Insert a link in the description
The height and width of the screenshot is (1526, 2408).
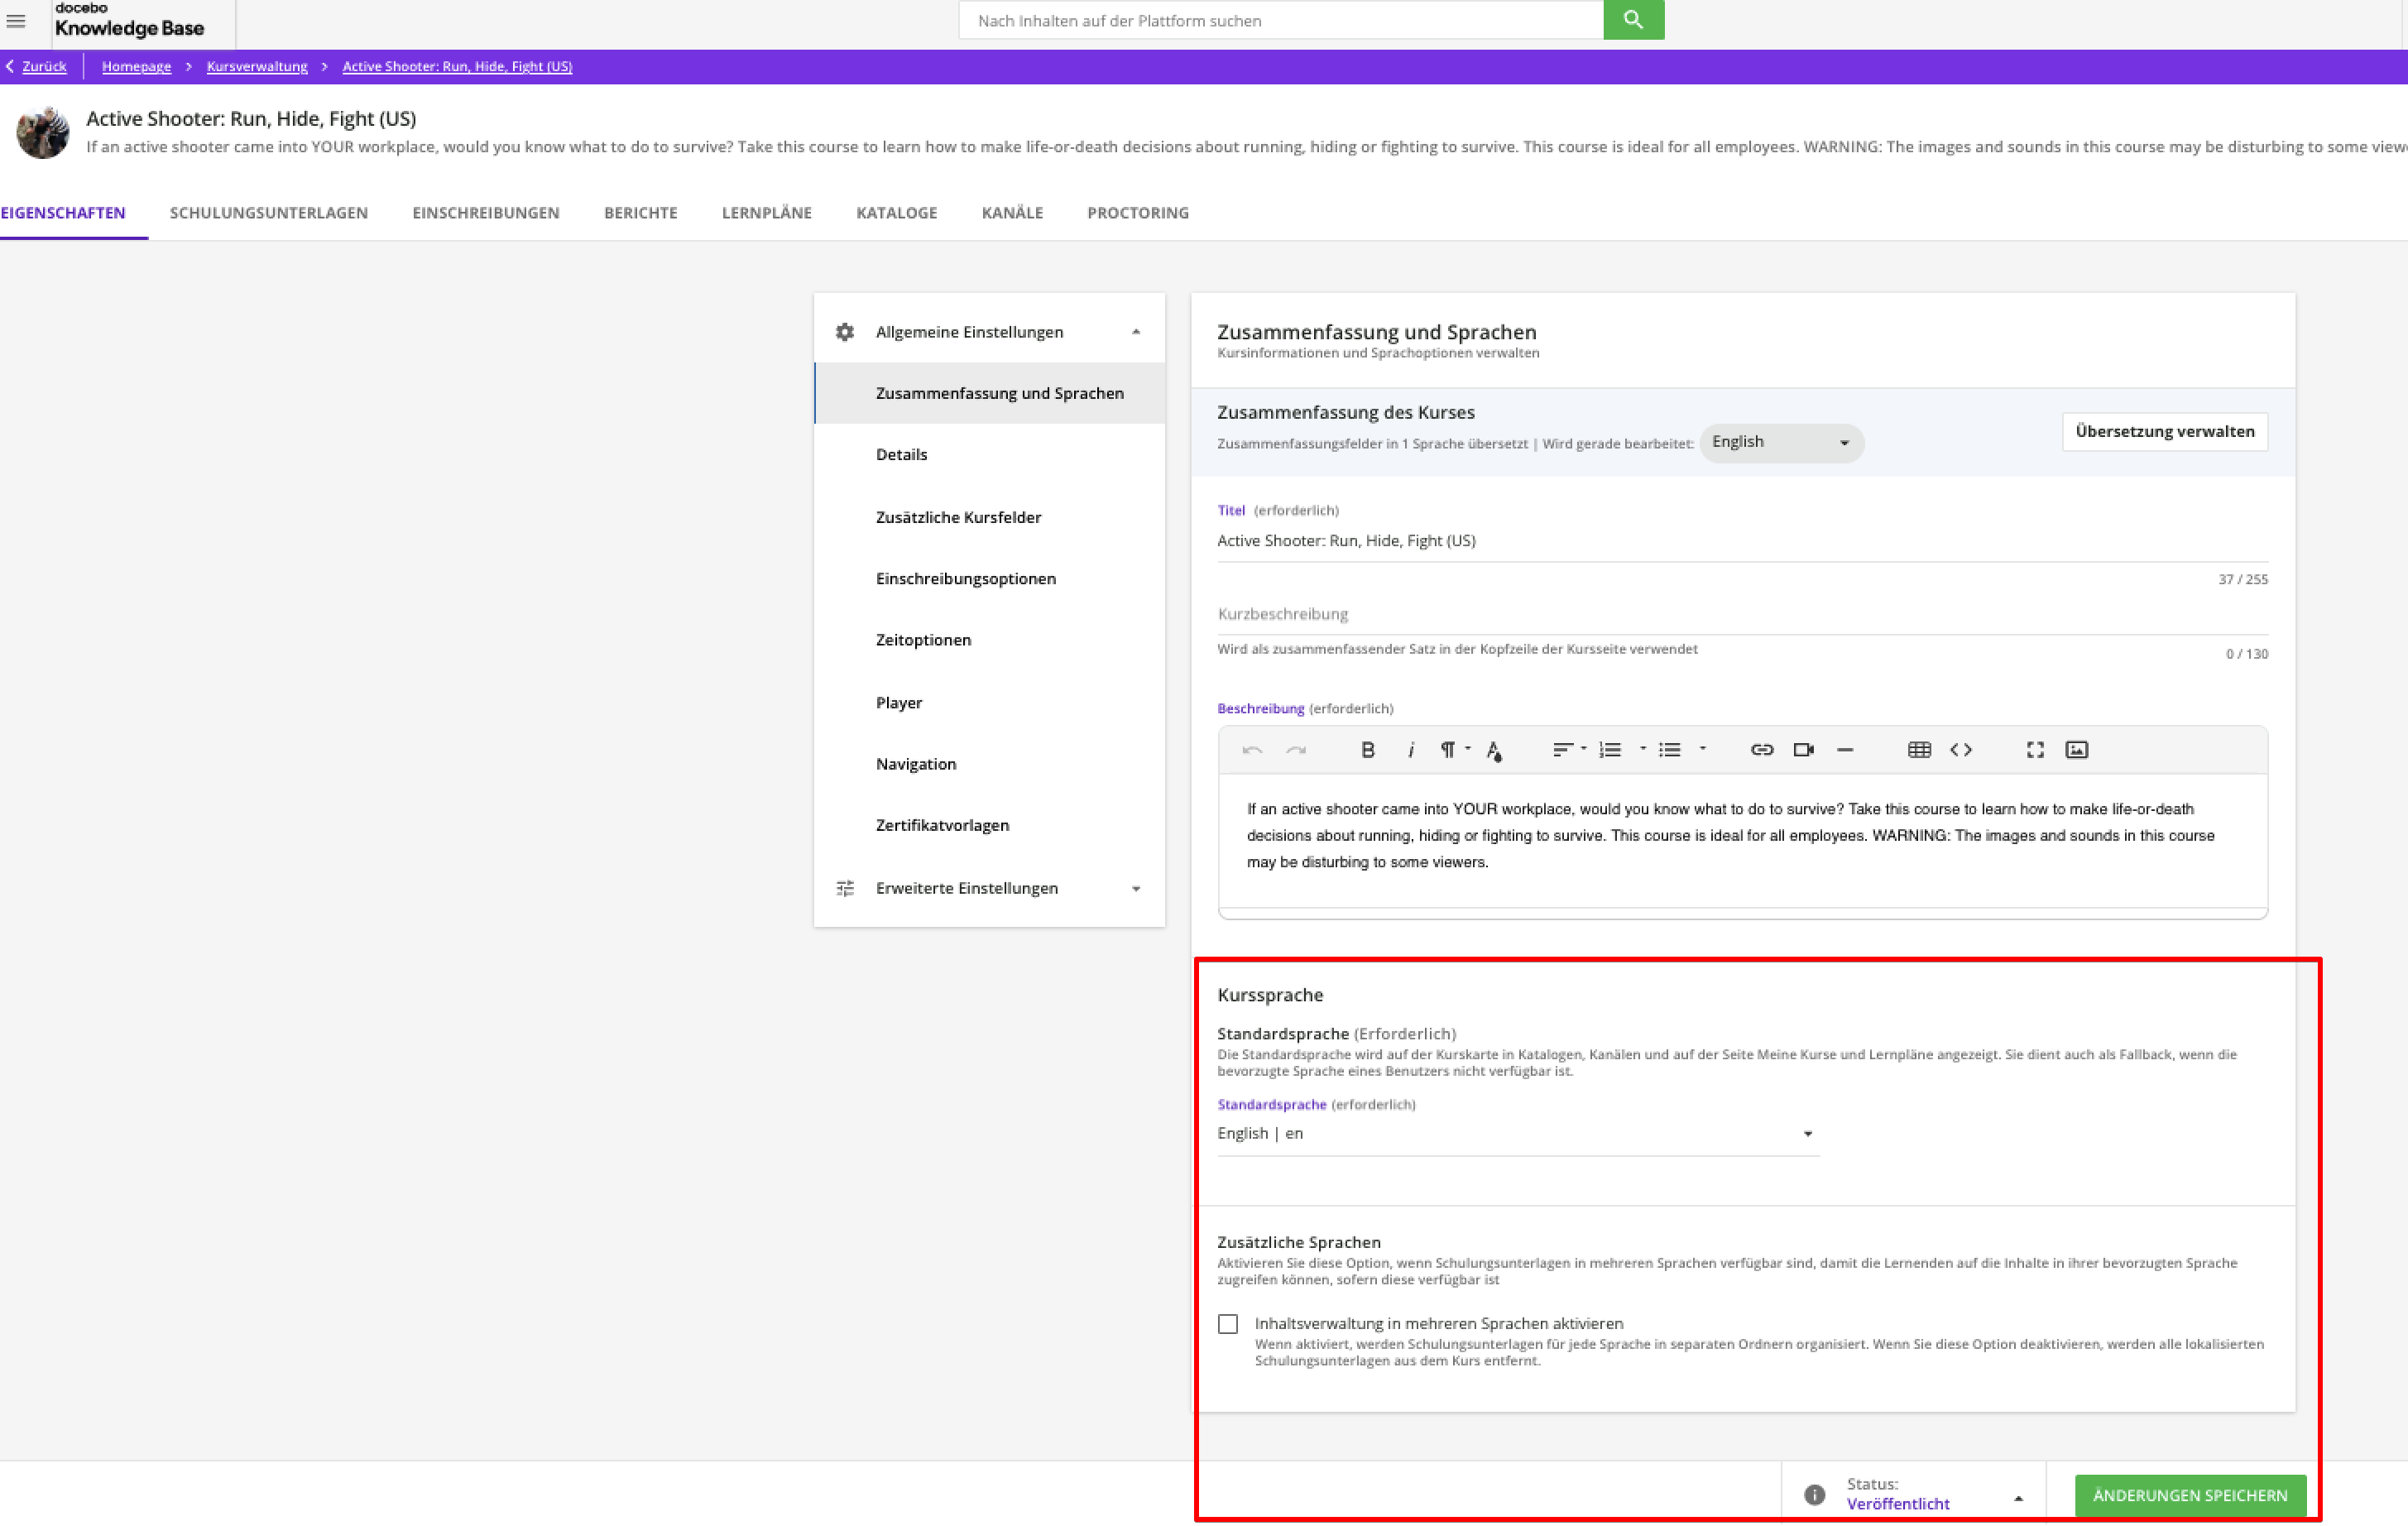click(1762, 750)
